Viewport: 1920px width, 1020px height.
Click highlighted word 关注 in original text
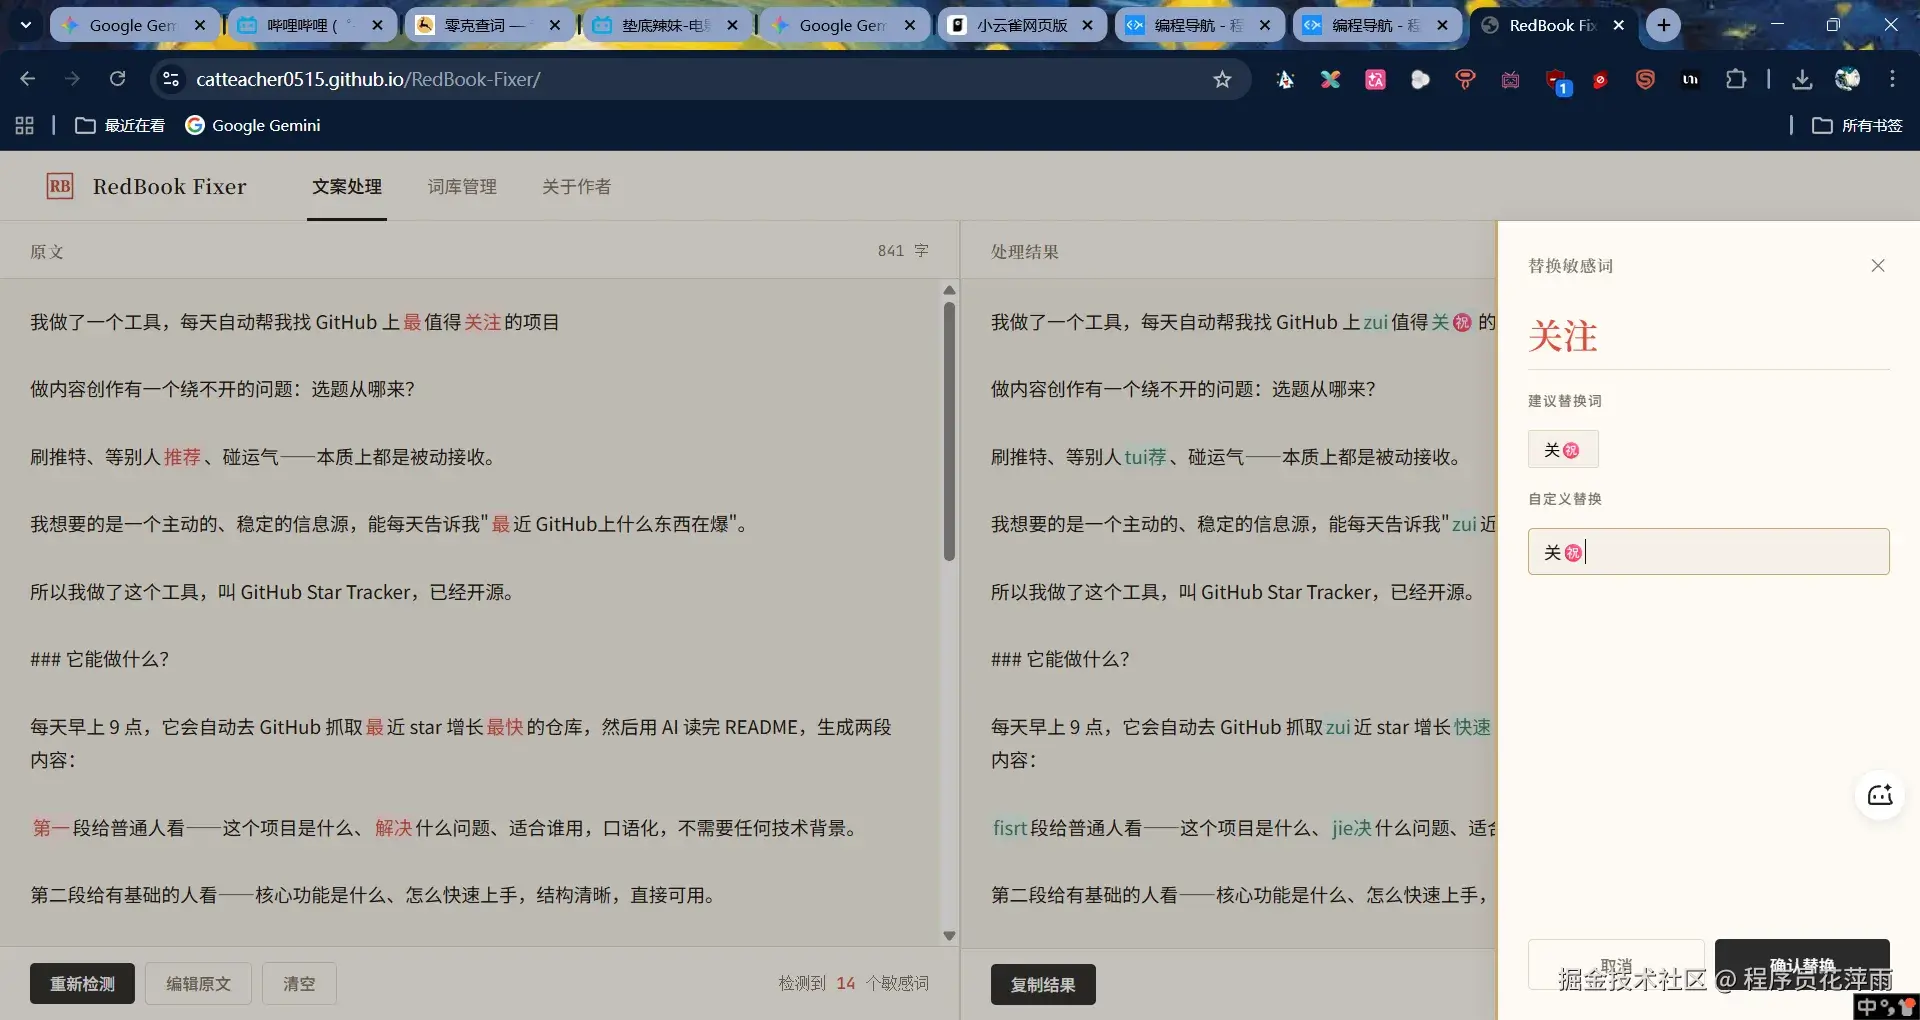pyautogui.click(x=482, y=322)
